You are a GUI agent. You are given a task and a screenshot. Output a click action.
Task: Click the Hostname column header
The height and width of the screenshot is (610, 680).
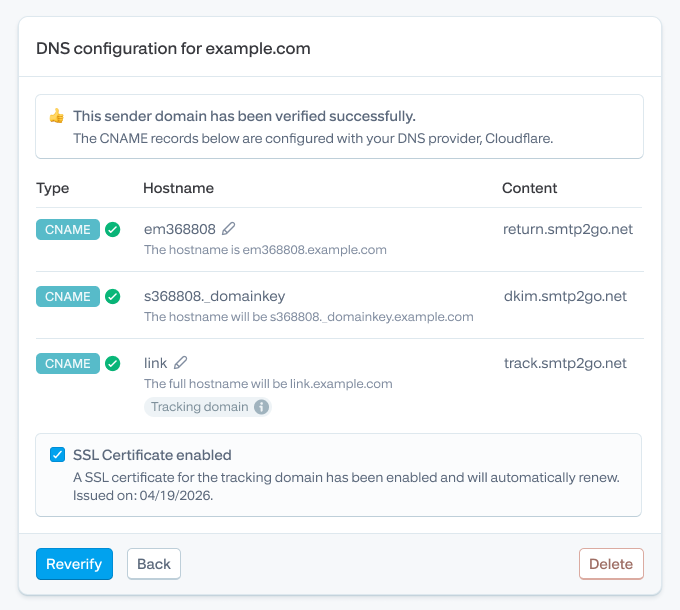coord(178,188)
